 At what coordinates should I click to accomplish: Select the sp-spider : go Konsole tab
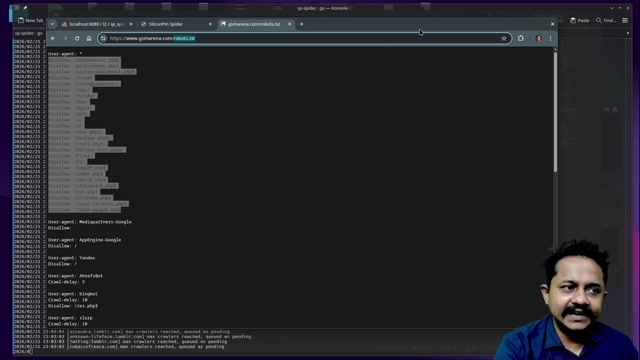[x=29, y=33]
